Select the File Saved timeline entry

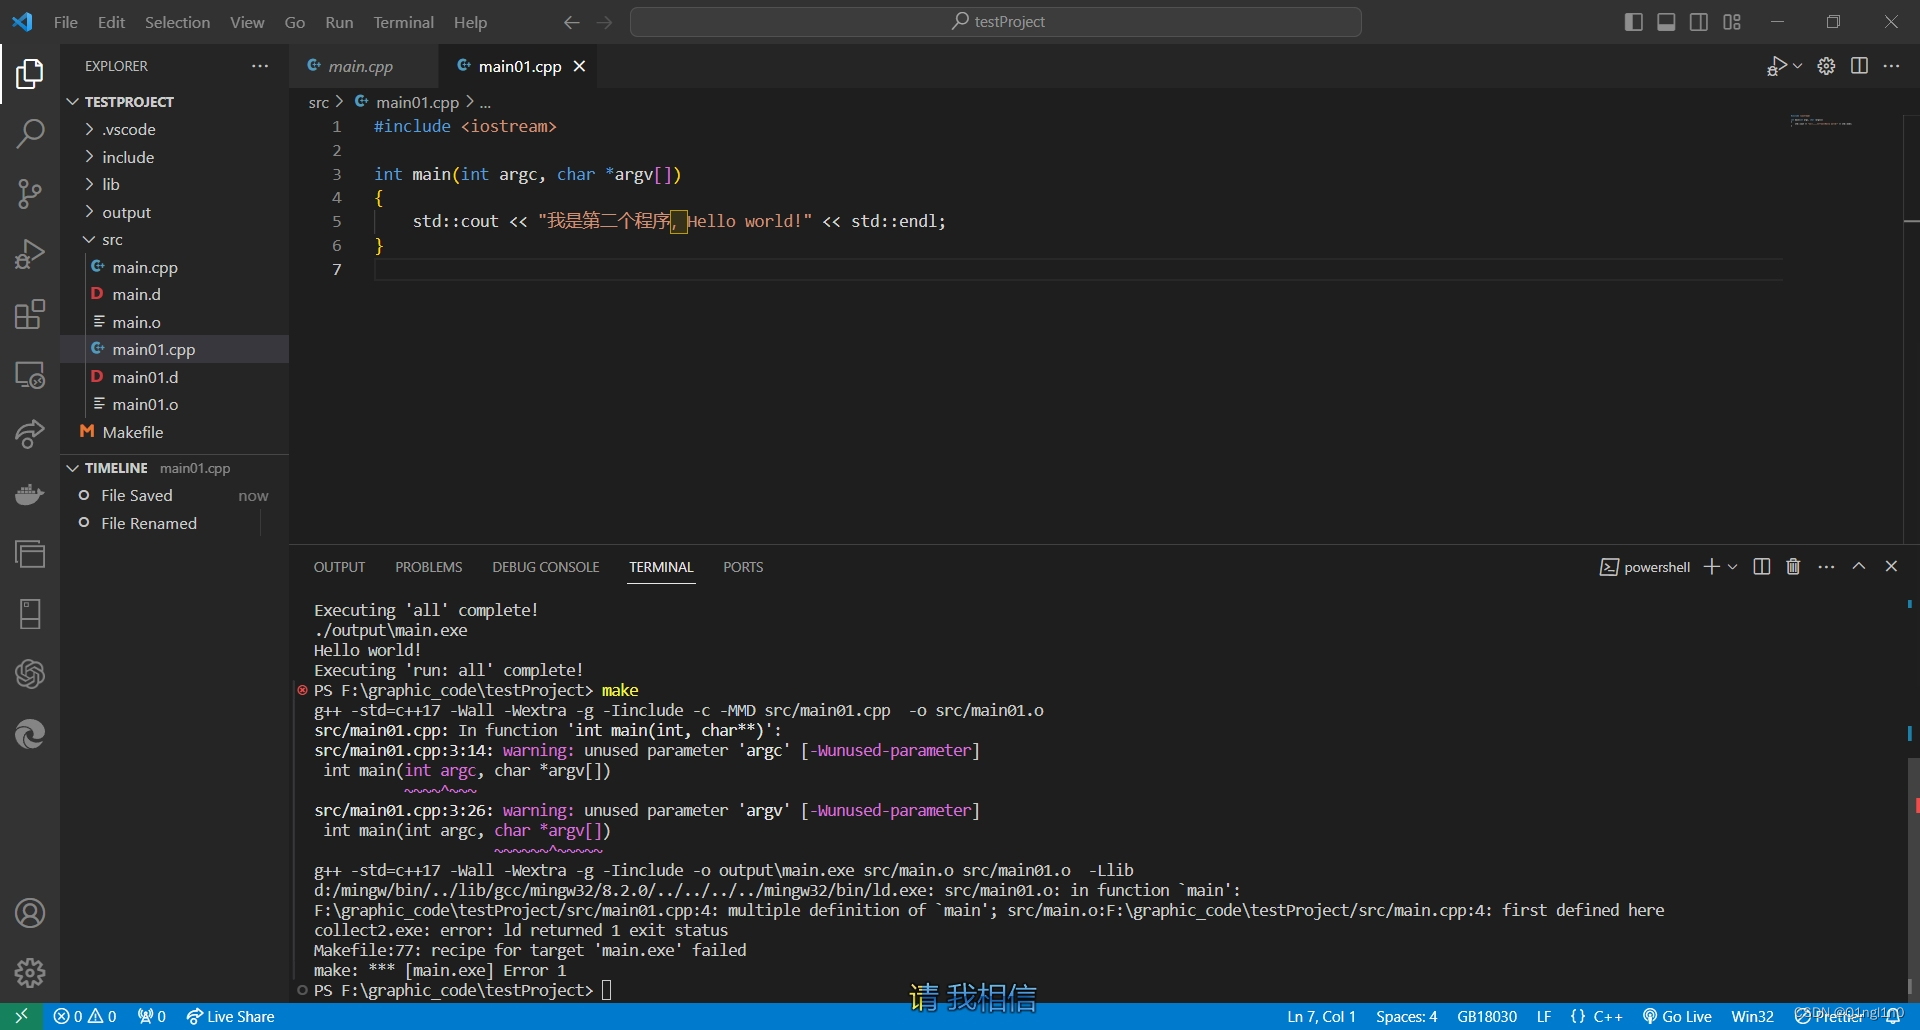pyautogui.click(x=175, y=495)
